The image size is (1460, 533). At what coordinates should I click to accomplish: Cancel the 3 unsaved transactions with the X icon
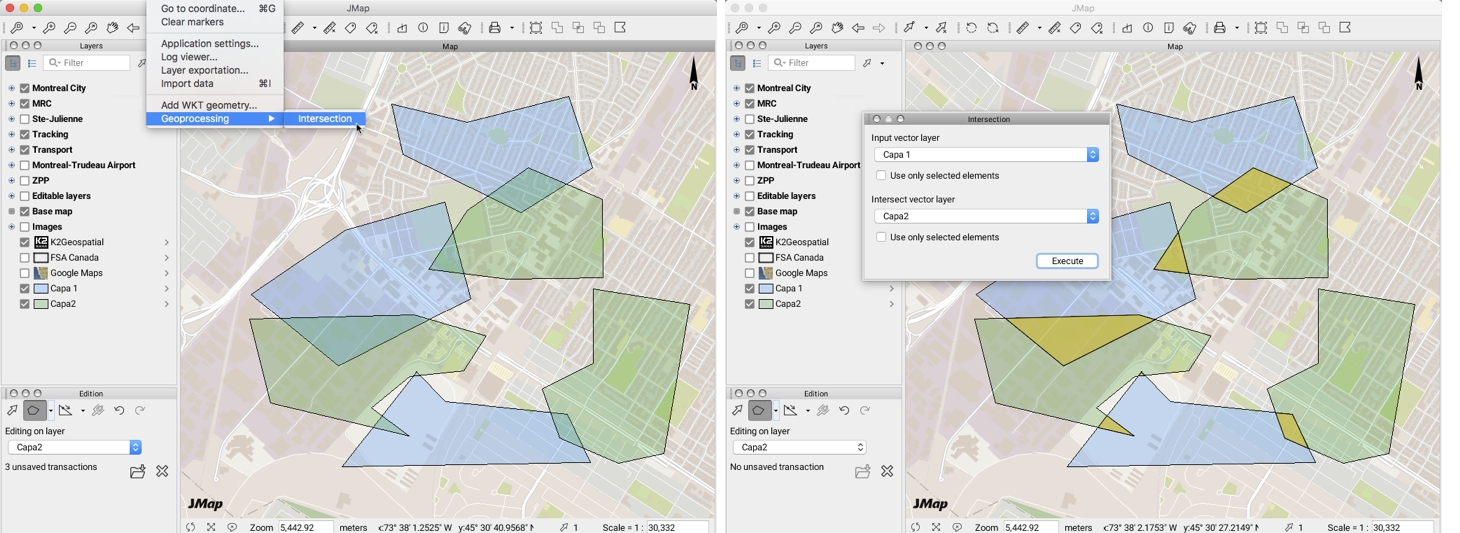[x=163, y=472]
